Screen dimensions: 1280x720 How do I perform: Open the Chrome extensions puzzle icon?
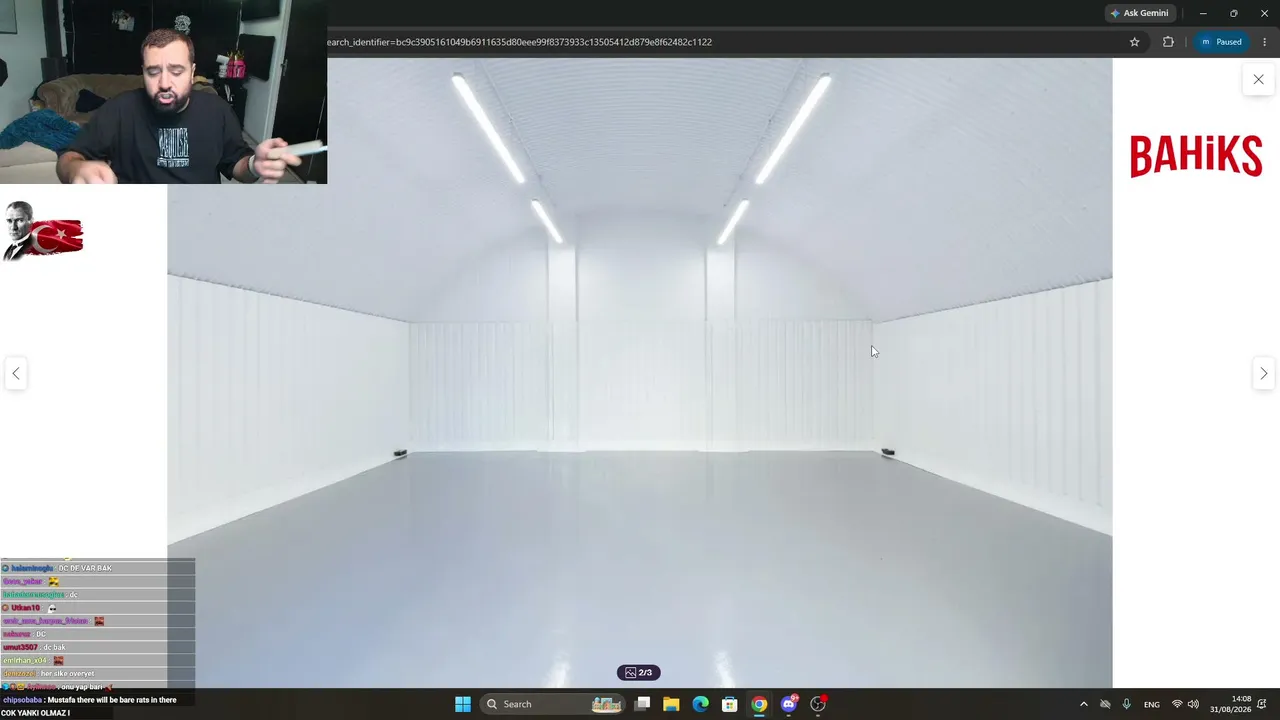[x=1168, y=42]
